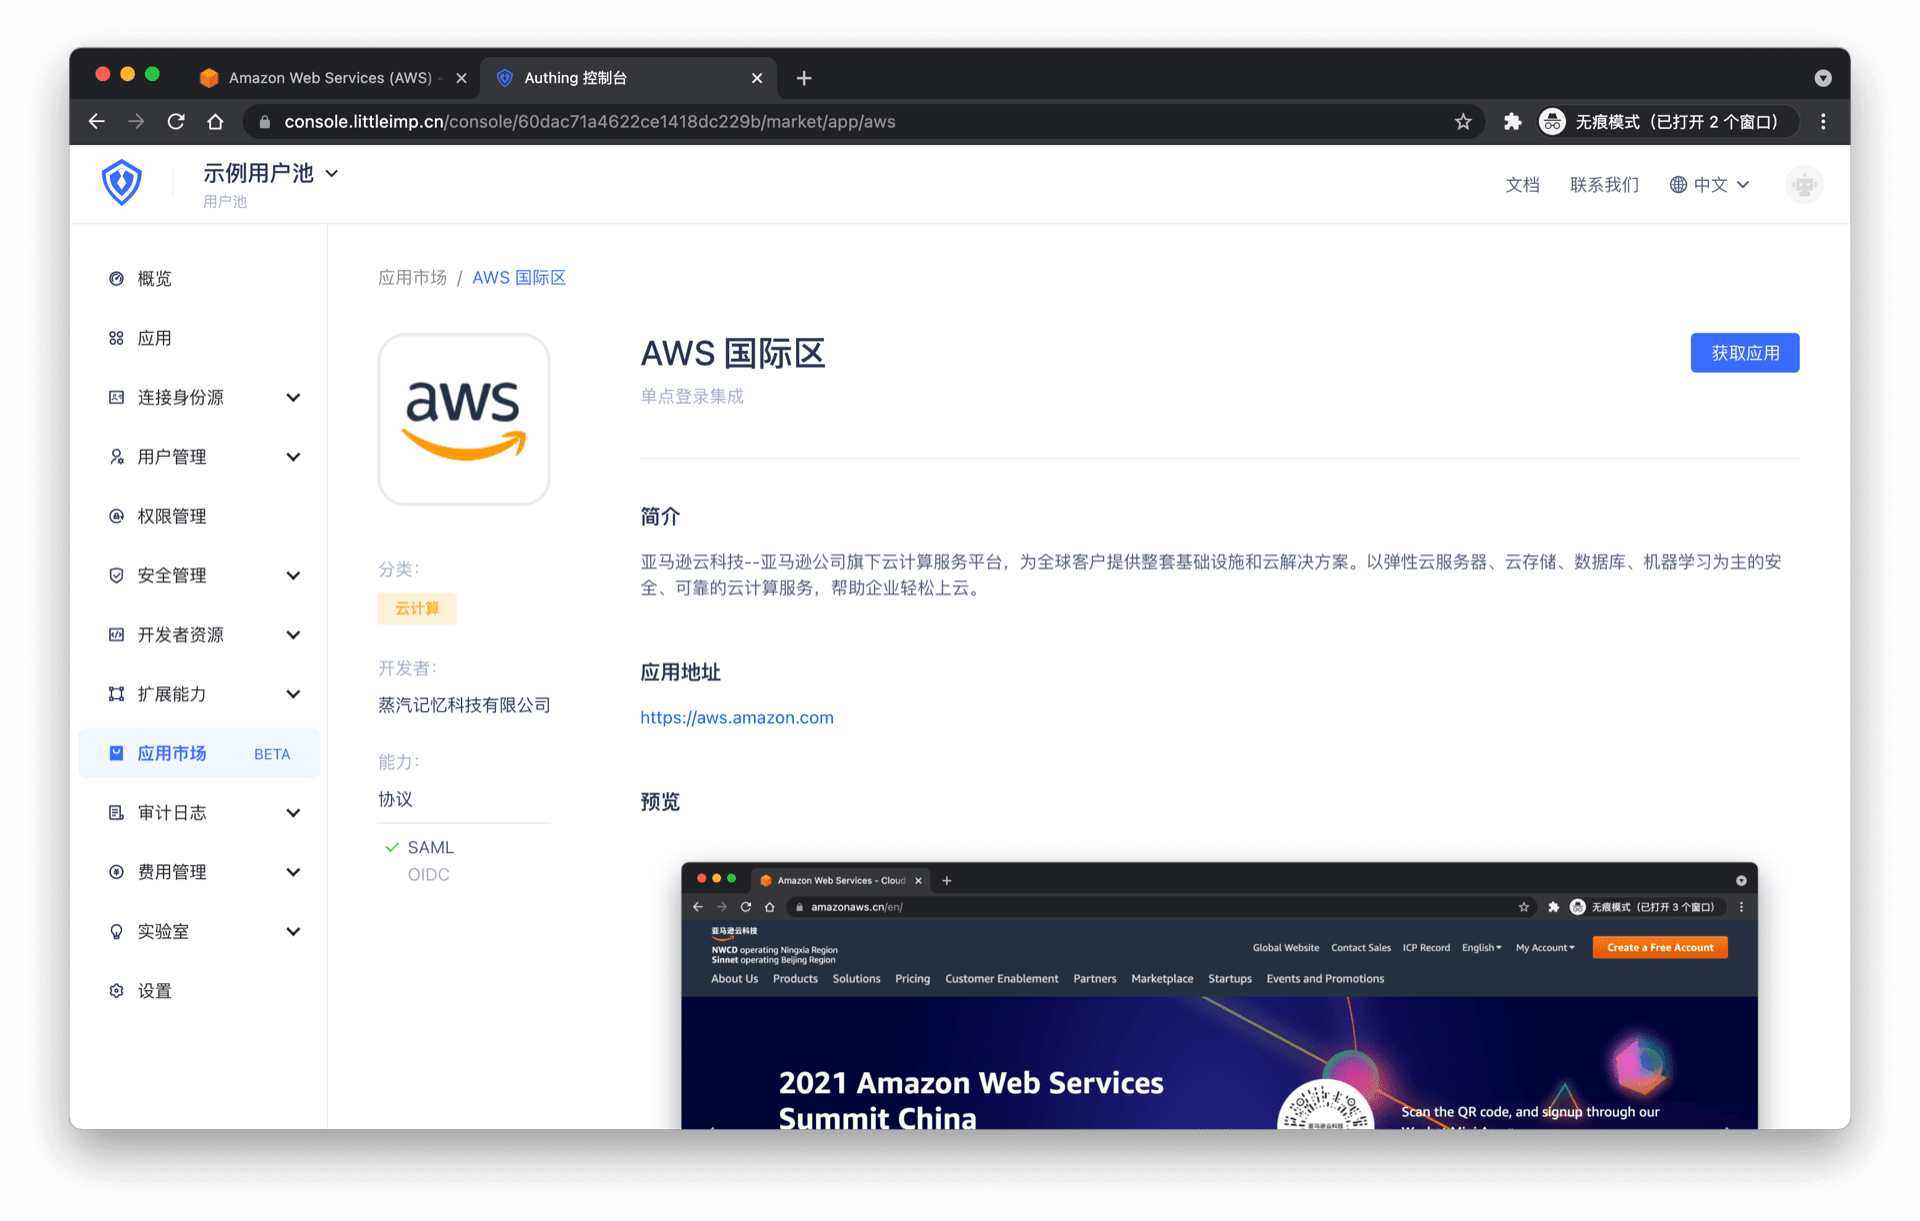This screenshot has height=1221, width=1920.
Task: Select the OIDC protocol option
Action: point(428,874)
